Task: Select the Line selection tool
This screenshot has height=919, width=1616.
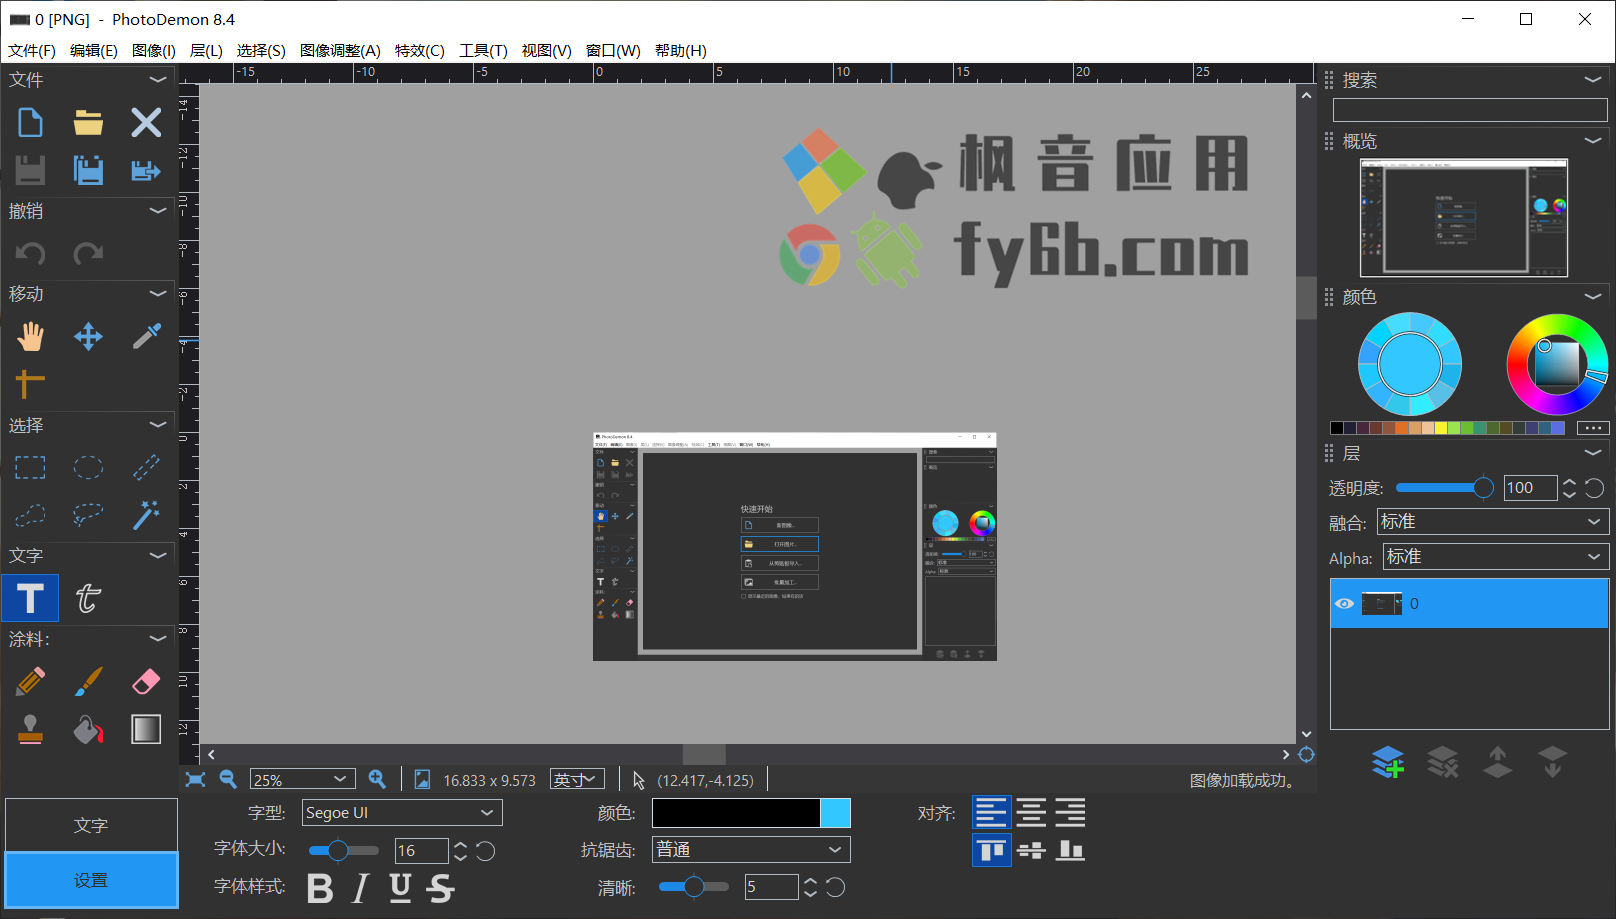Action: click(x=146, y=467)
